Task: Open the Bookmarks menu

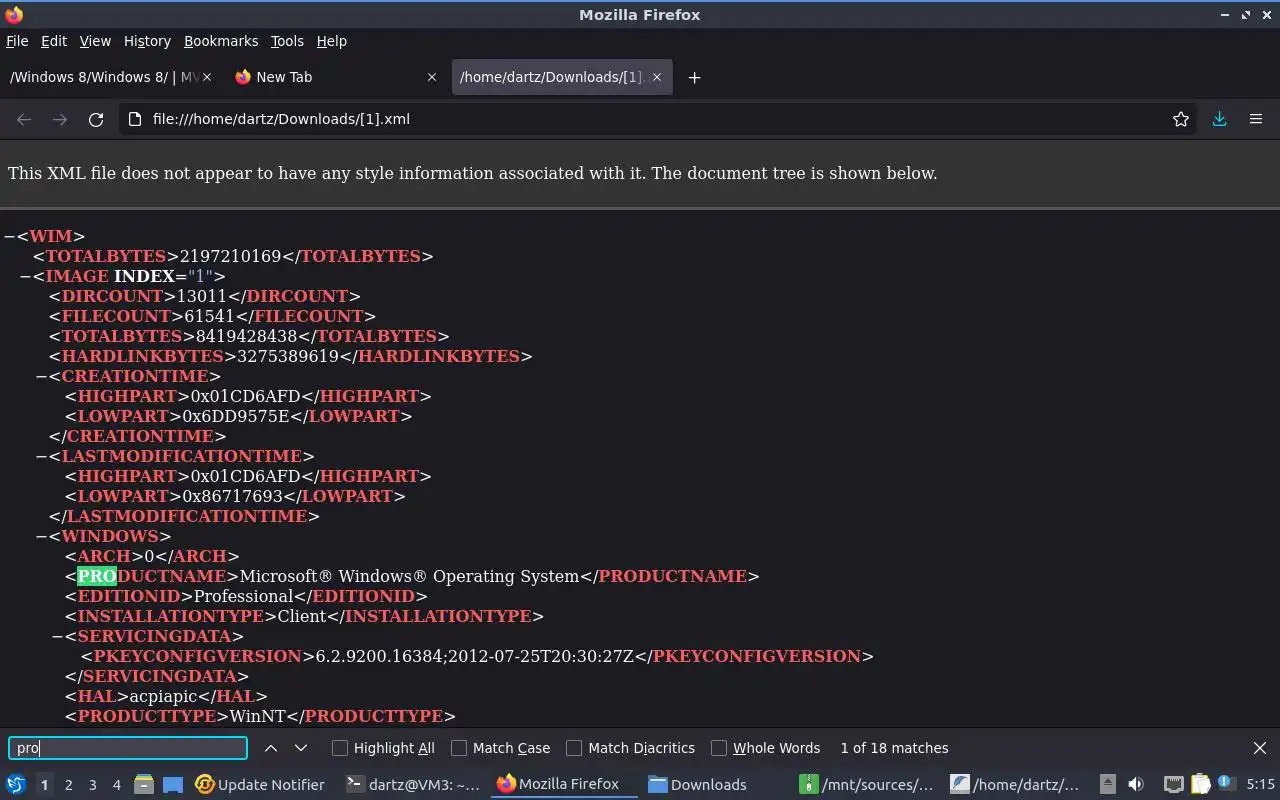Action: tap(221, 41)
